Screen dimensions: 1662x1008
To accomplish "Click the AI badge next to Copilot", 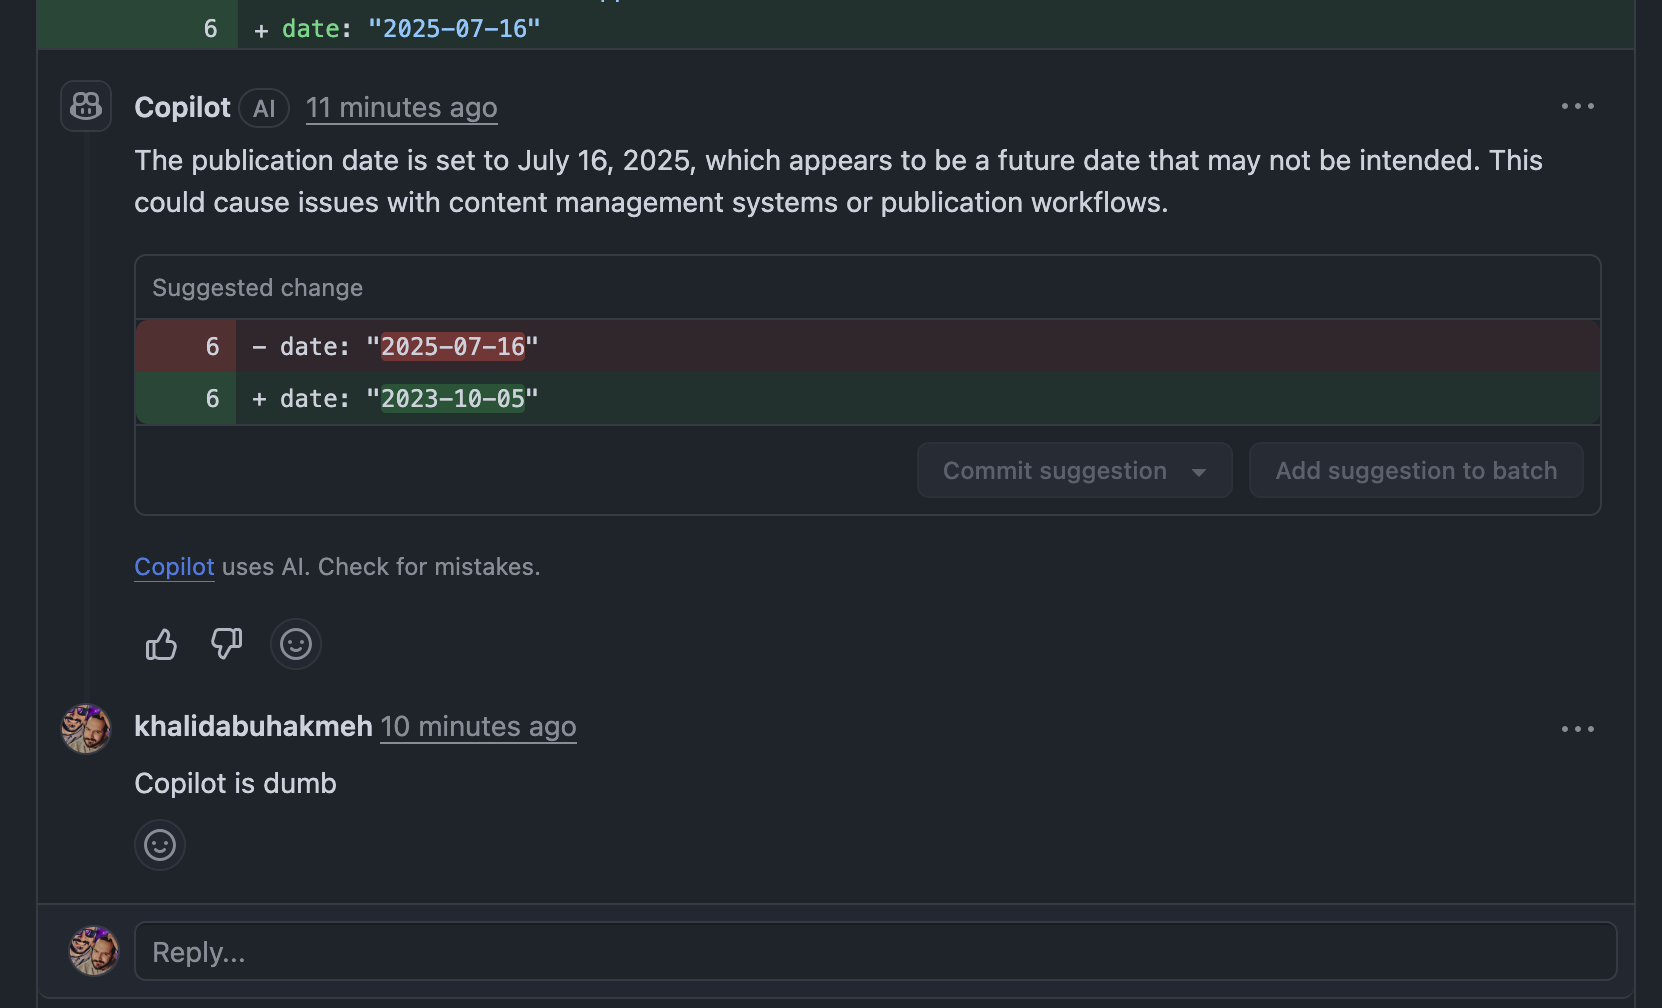I will (264, 108).
